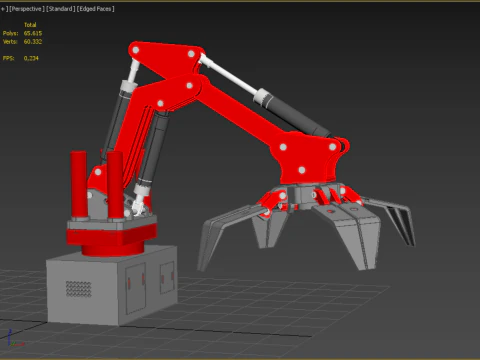Open the [Edged Faces] per-view preference menu
This screenshot has height=360, width=480.
(96, 9)
